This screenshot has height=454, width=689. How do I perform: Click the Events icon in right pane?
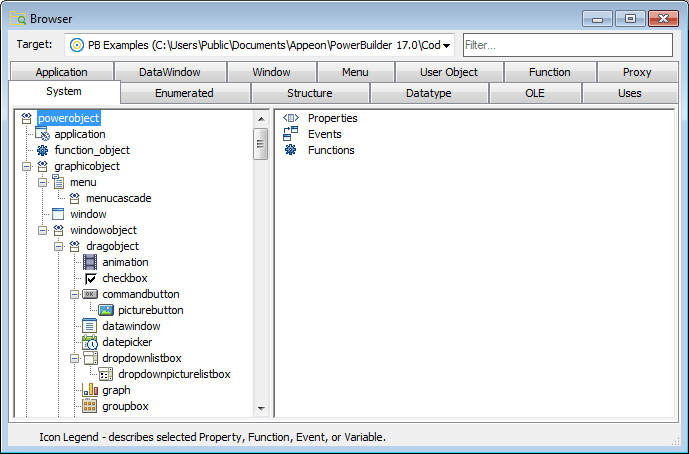[291, 134]
